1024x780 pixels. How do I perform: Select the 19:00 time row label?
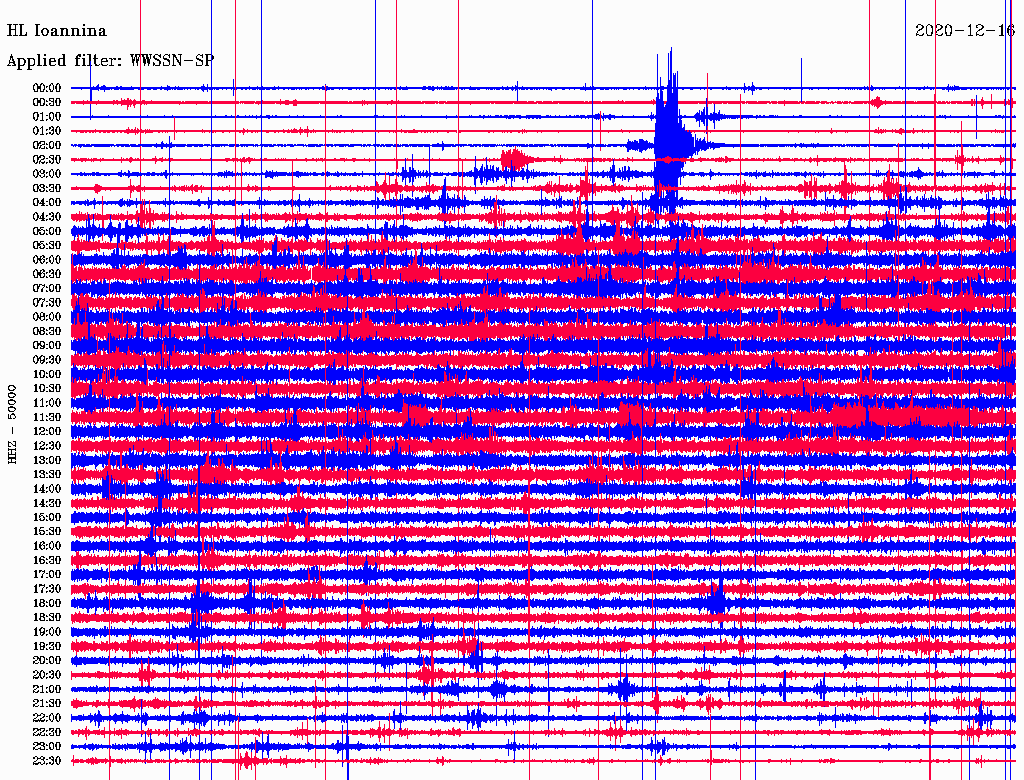click(47, 632)
